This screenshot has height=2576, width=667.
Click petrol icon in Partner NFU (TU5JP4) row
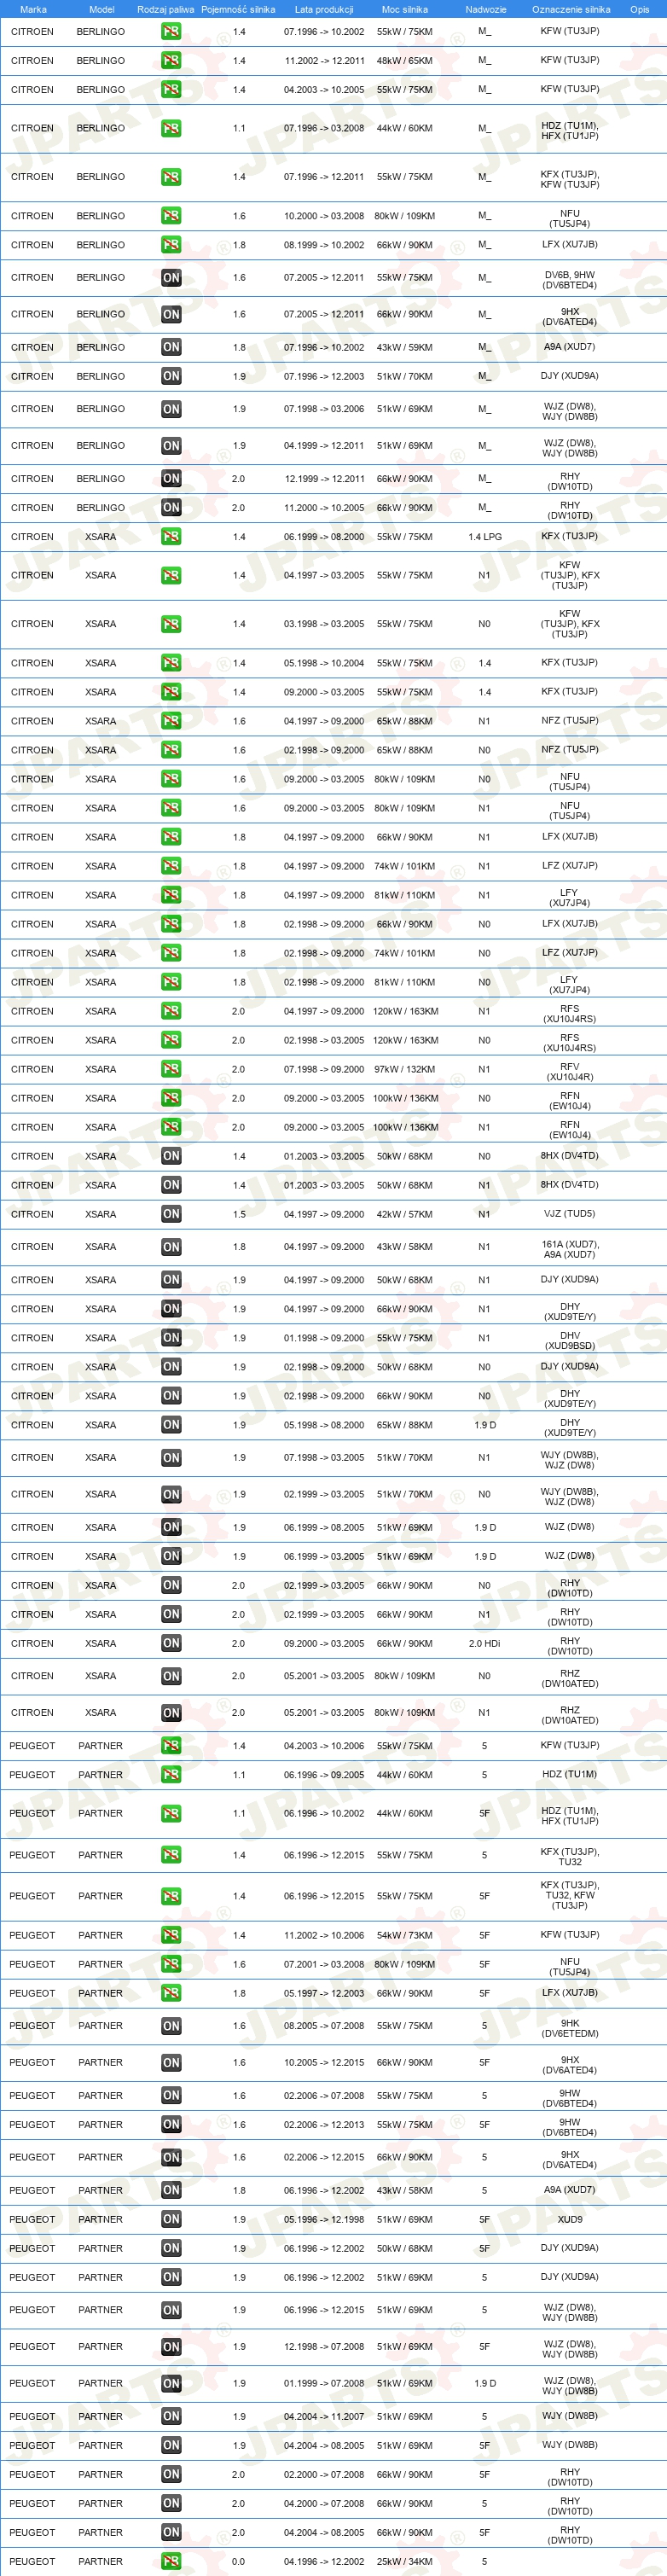(171, 1964)
